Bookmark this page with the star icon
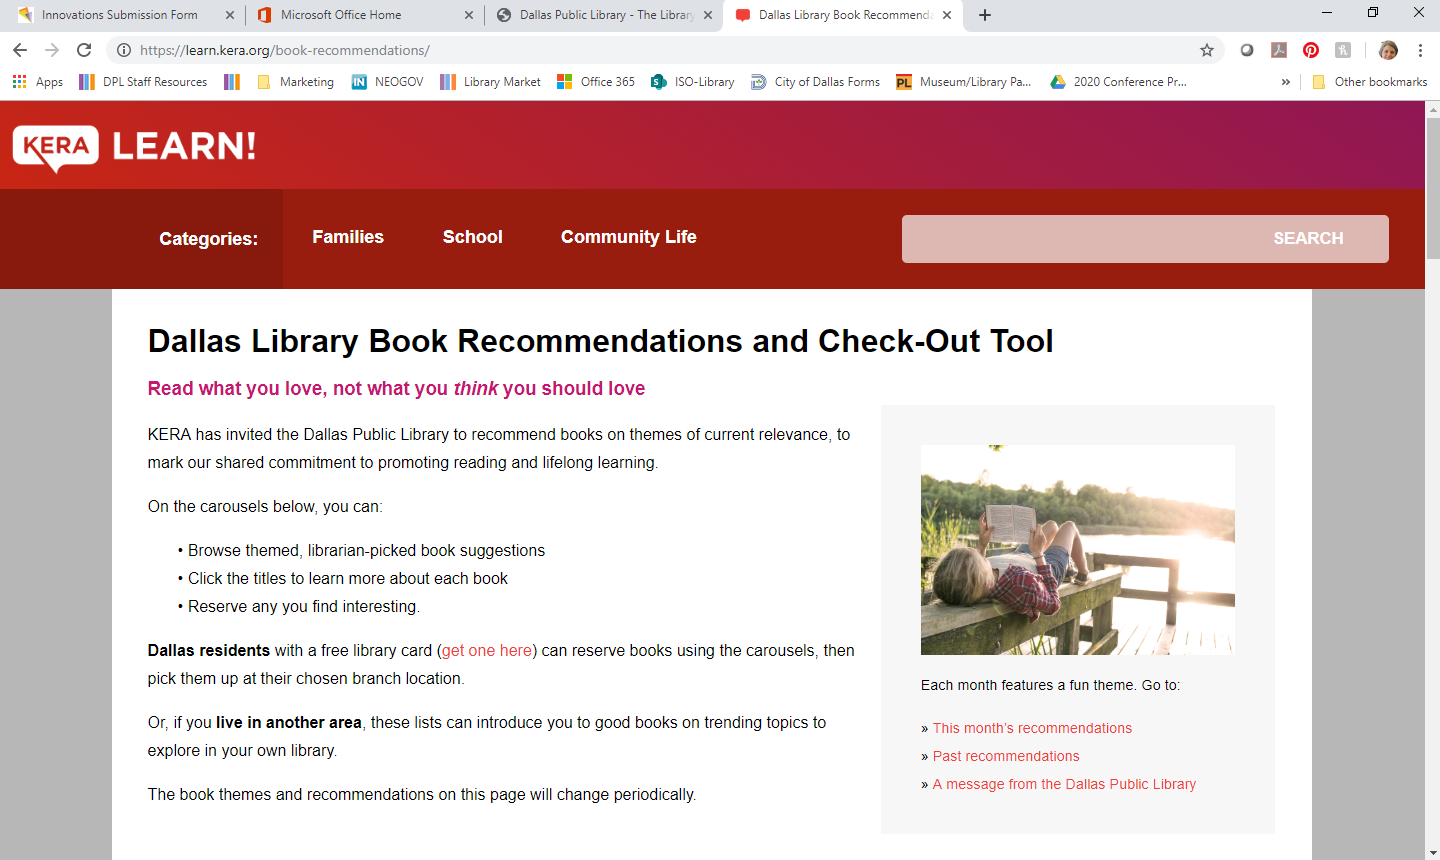The height and width of the screenshot is (860, 1440). coord(1207,50)
